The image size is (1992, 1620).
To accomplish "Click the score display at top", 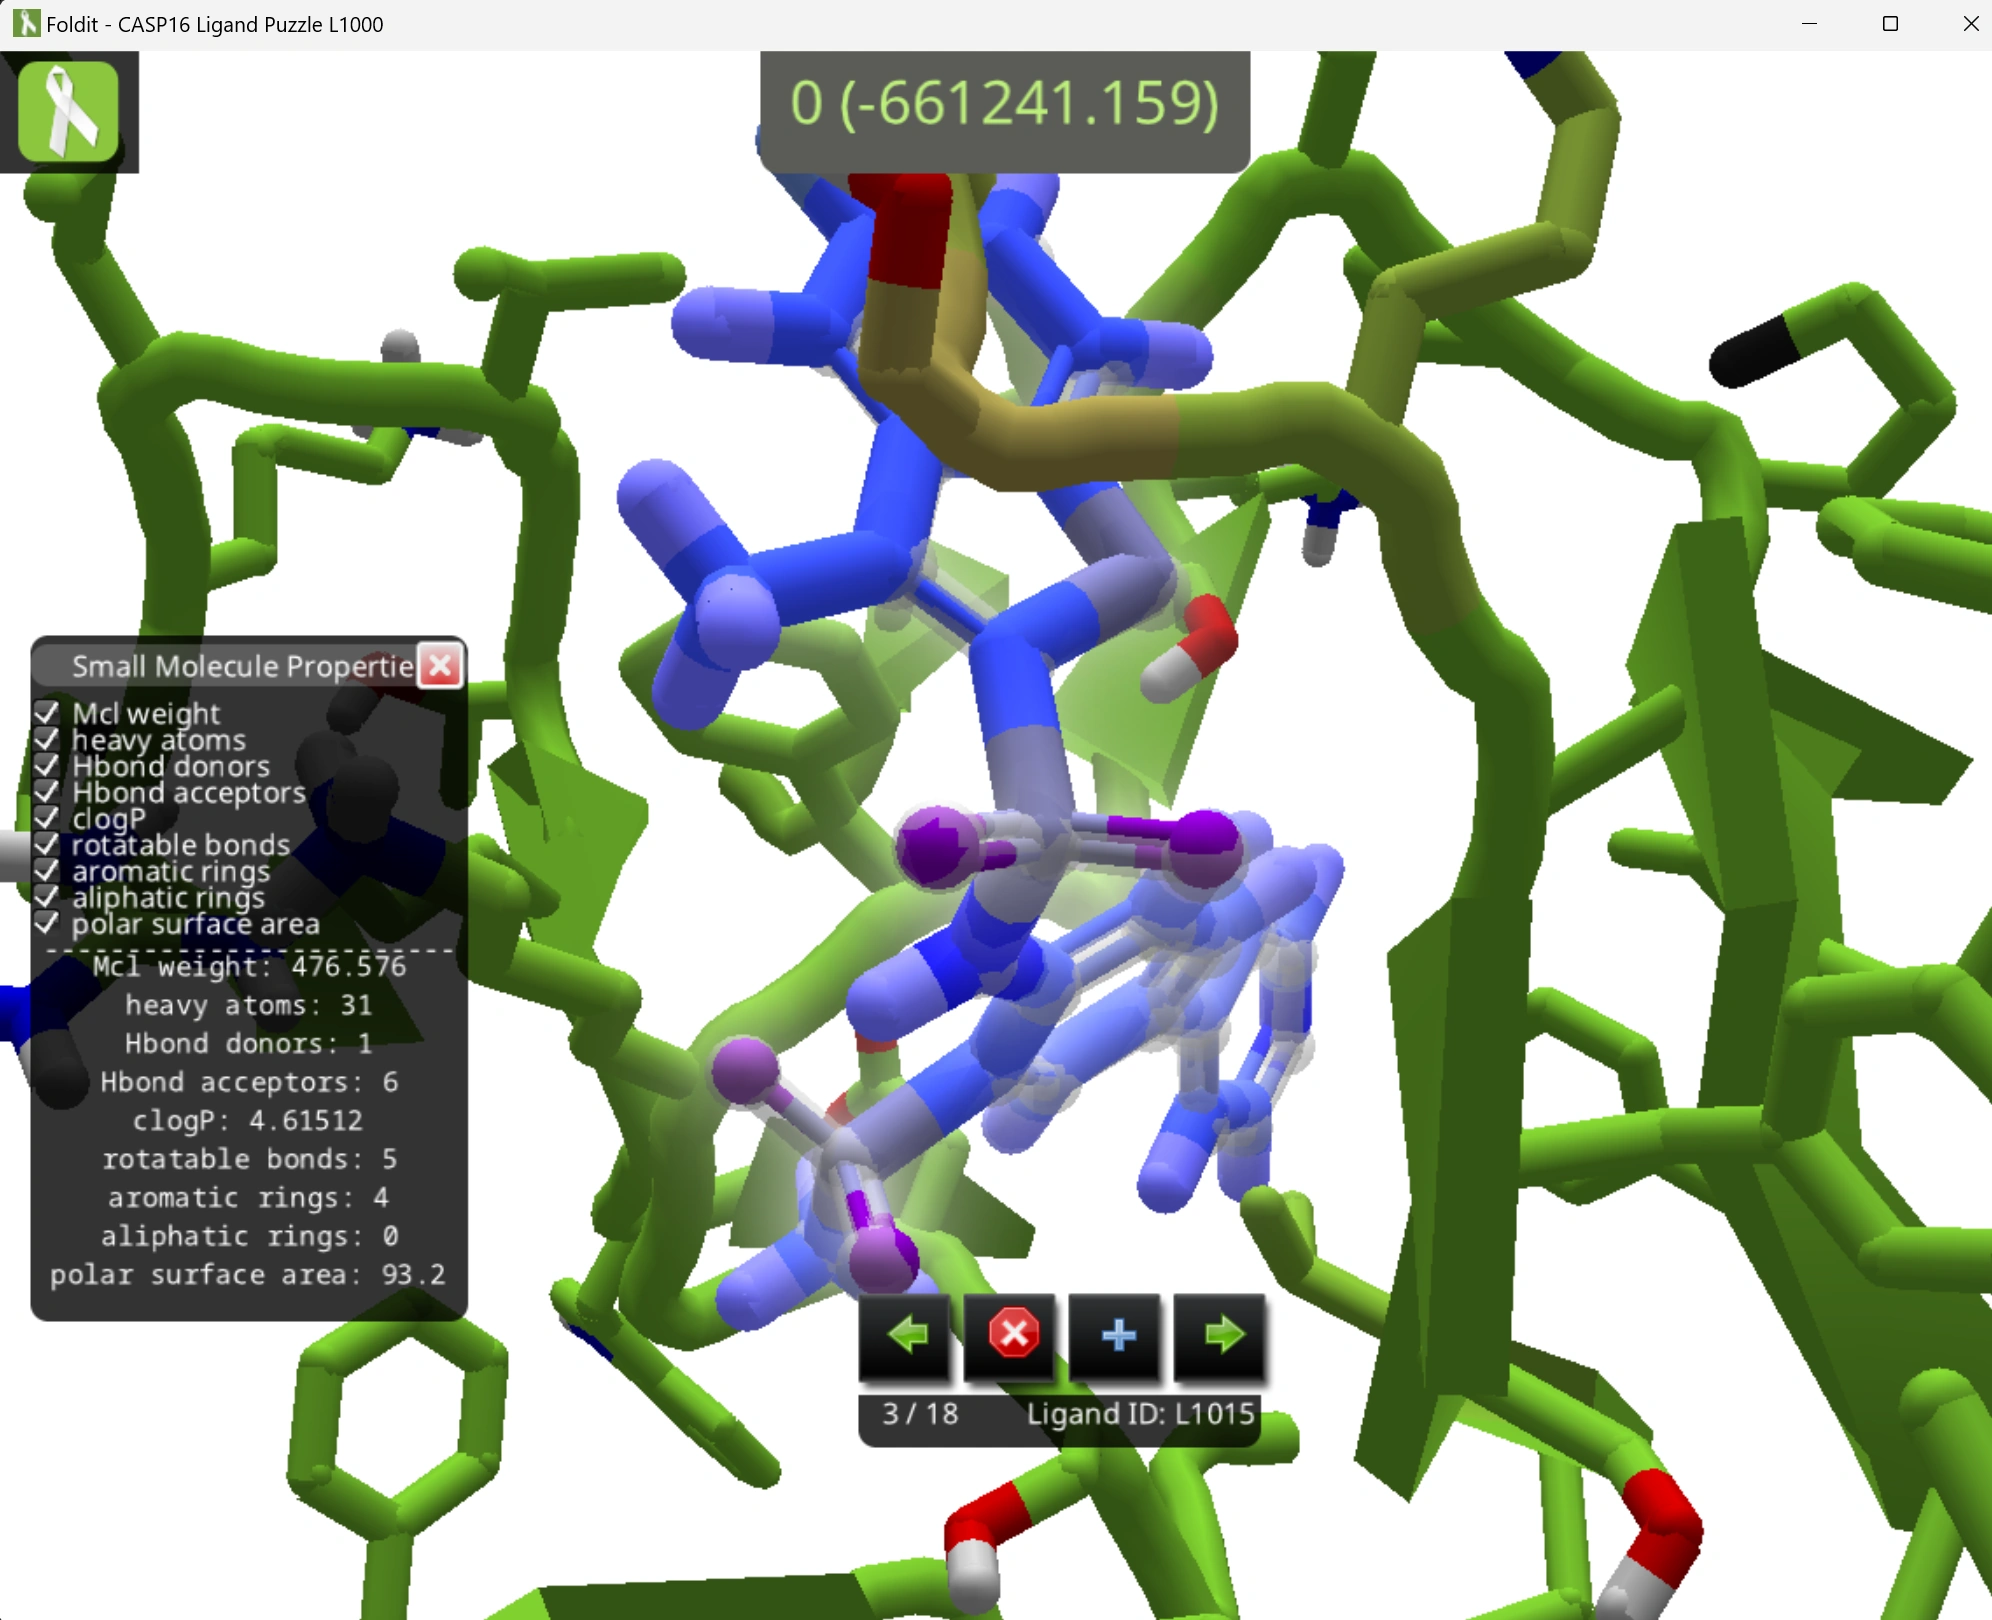I will click(x=1004, y=105).
